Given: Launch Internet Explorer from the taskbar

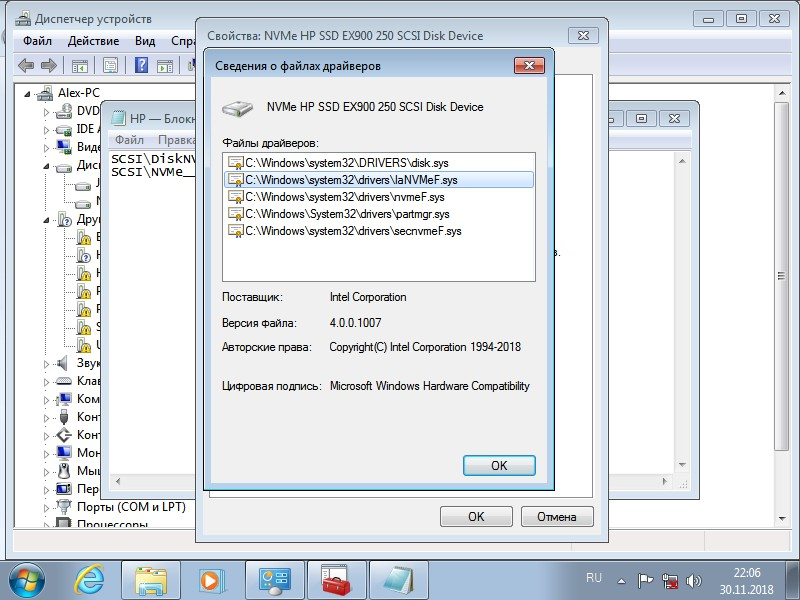Looking at the screenshot, I should pyautogui.click(x=89, y=581).
